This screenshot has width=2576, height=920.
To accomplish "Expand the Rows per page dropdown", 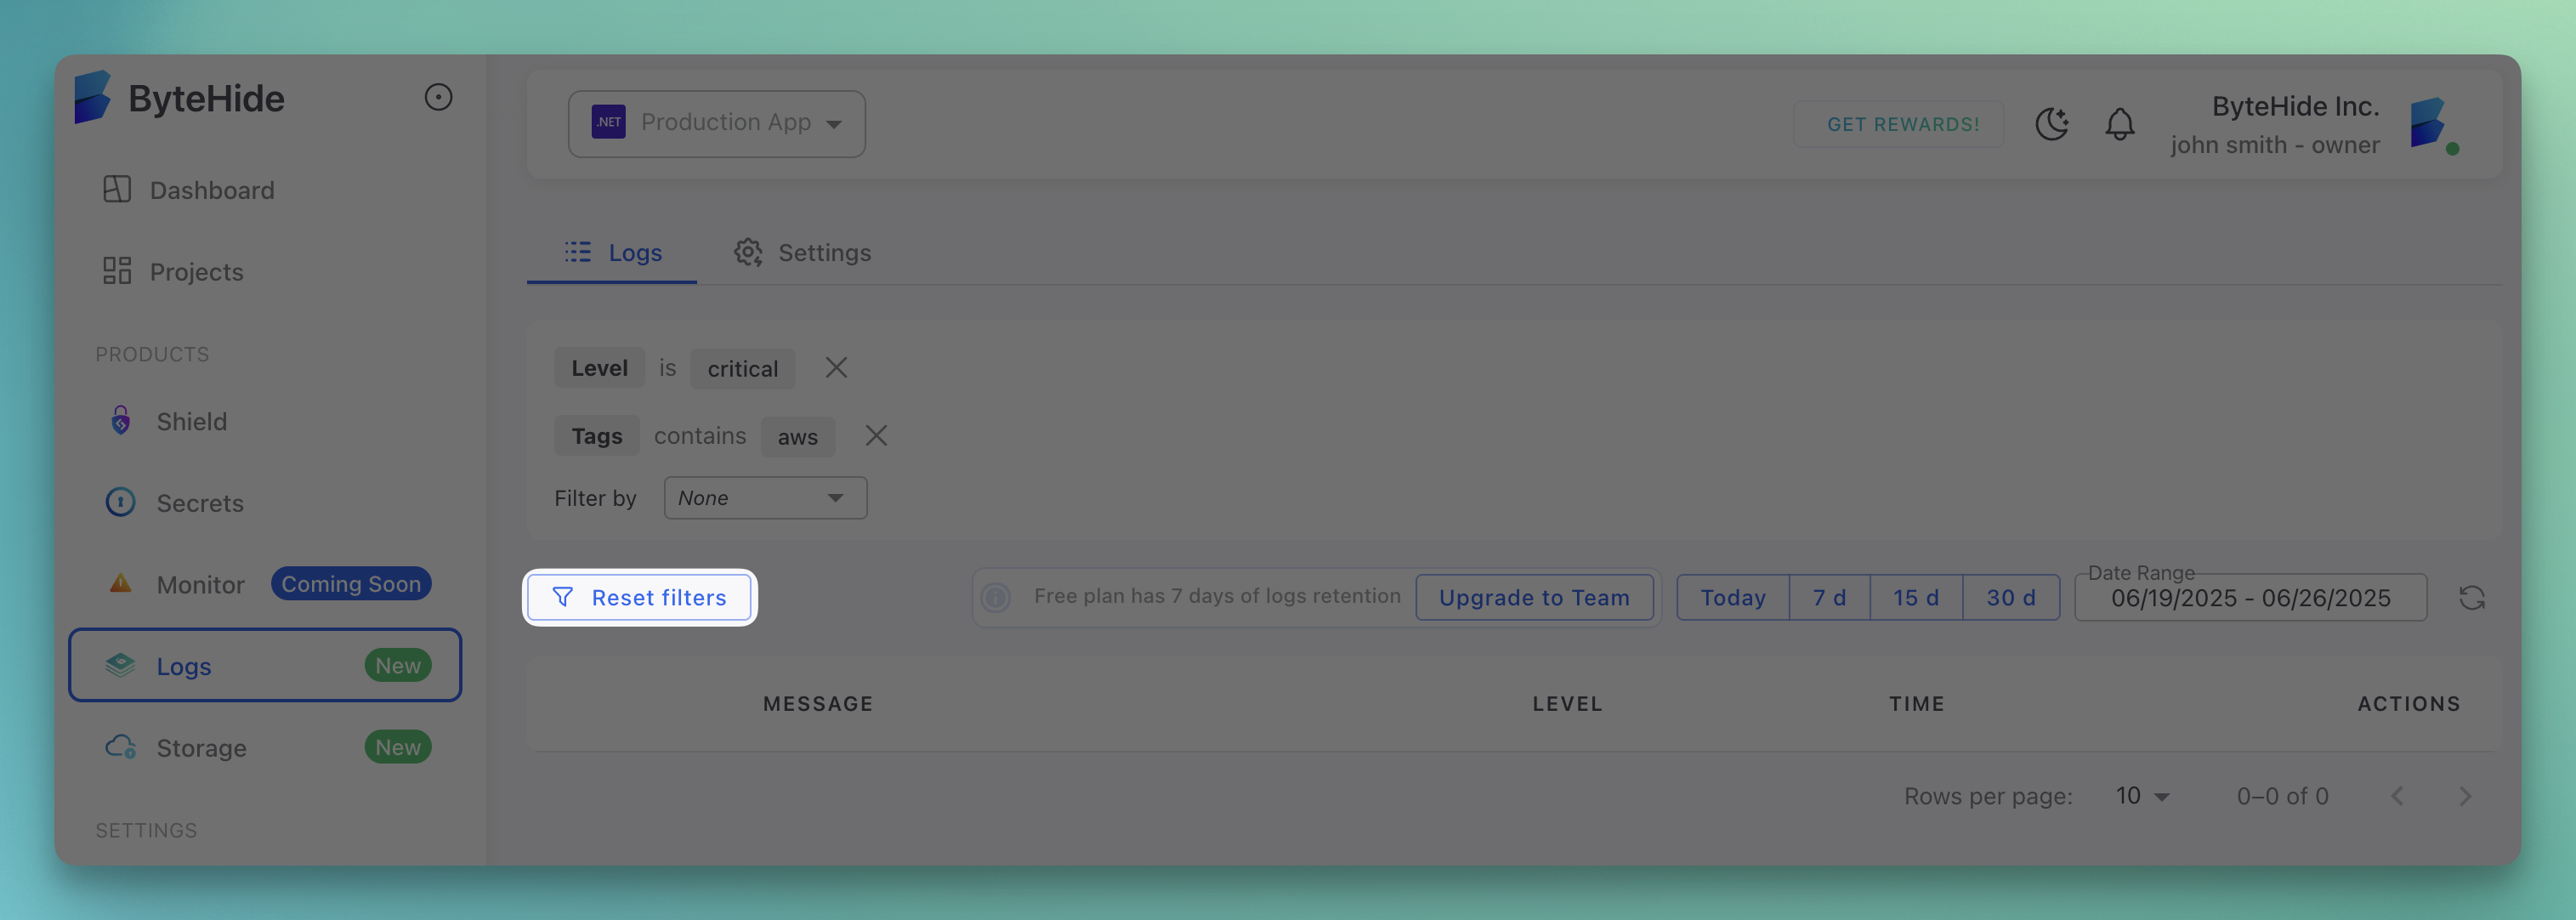I will [x=2141, y=796].
